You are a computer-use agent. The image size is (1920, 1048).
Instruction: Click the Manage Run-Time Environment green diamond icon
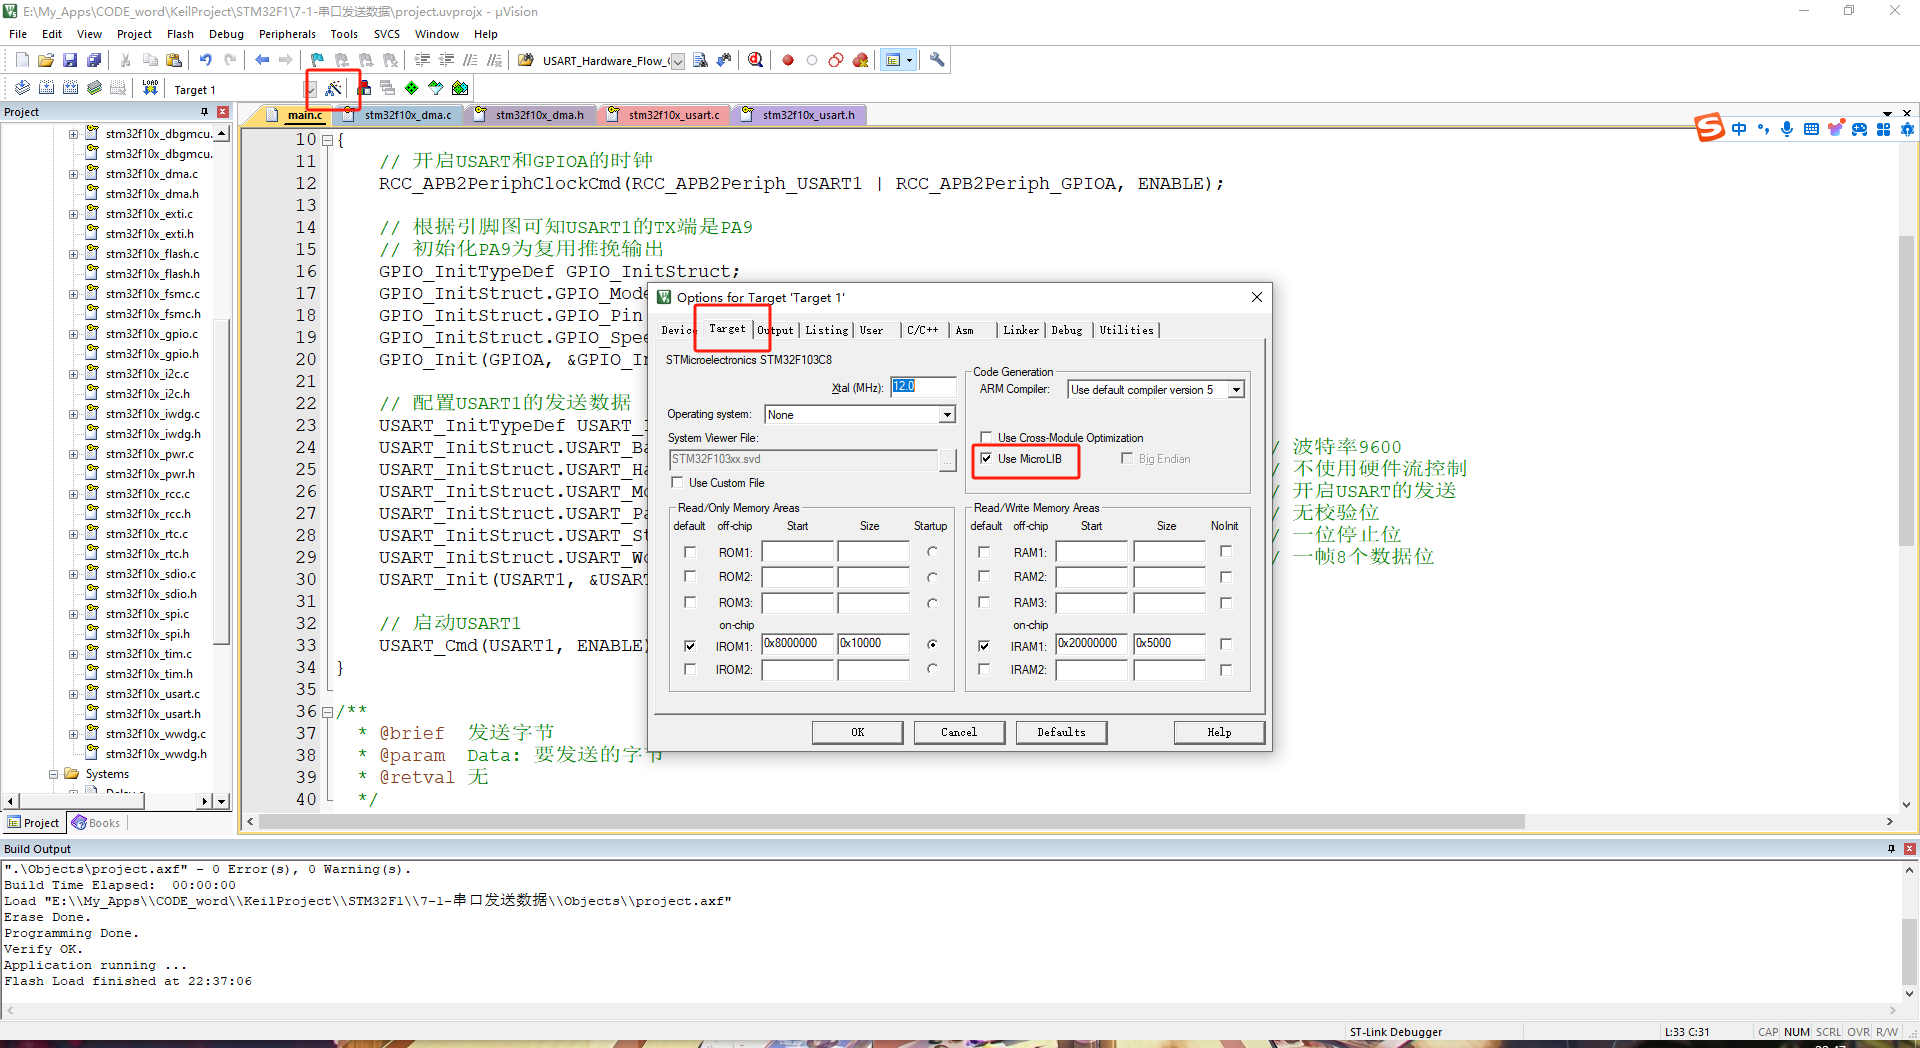[411, 88]
